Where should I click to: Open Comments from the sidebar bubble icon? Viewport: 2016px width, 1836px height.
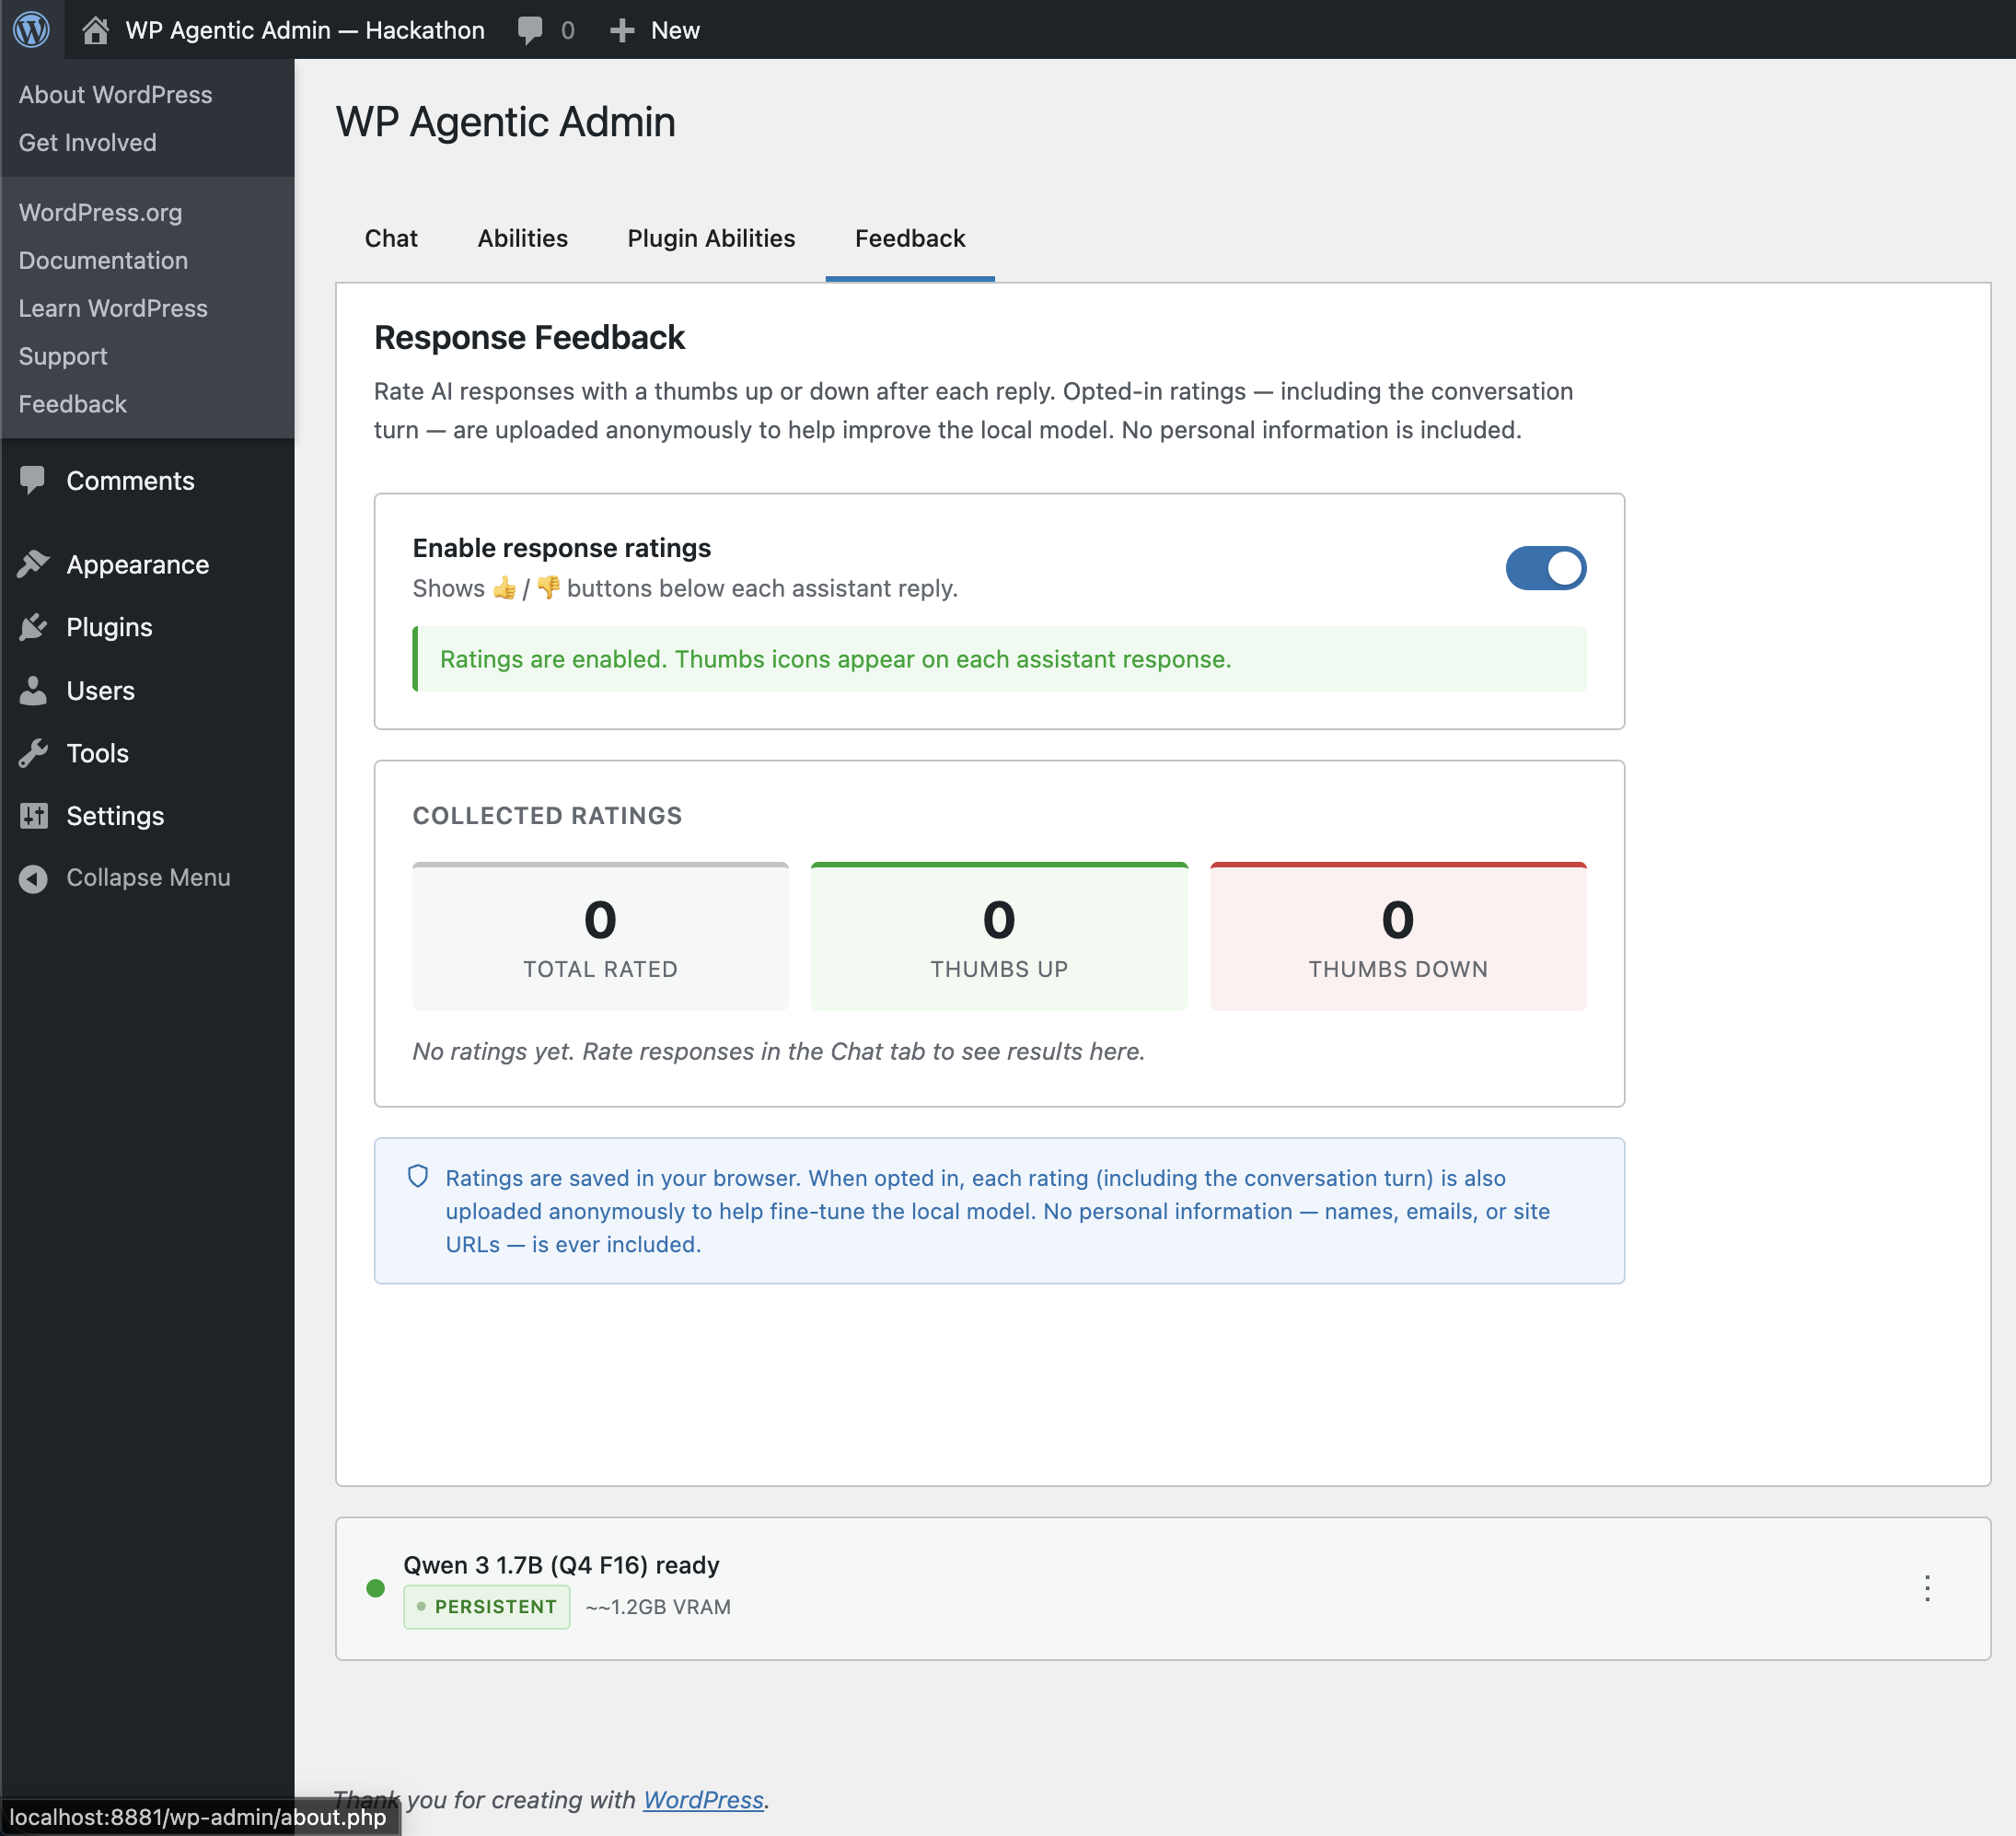click(x=34, y=480)
